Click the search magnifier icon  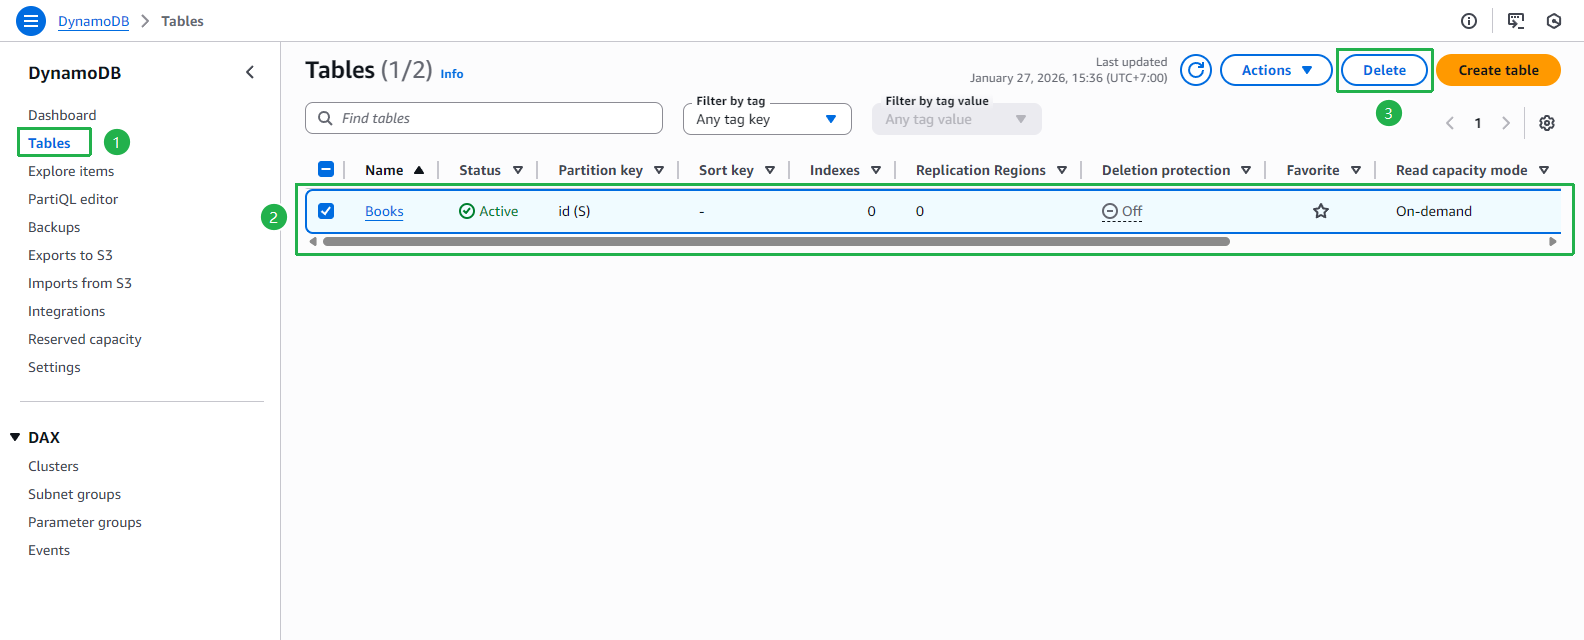click(x=325, y=118)
